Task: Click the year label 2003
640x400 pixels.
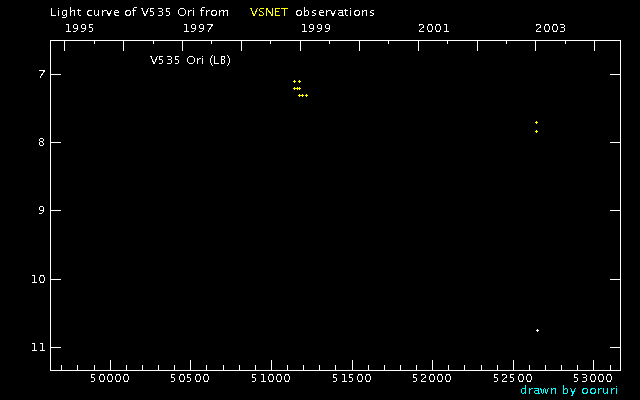Action: (551, 28)
